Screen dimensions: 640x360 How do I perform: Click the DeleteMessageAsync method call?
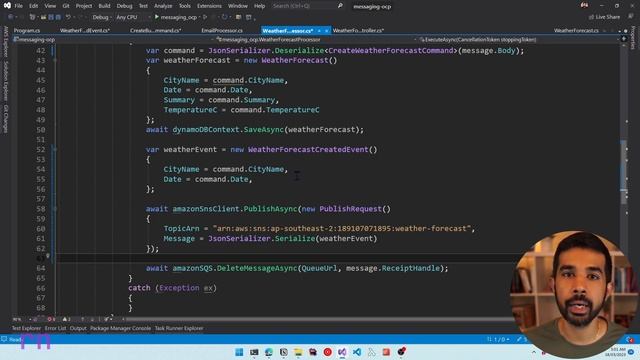pos(257,268)
